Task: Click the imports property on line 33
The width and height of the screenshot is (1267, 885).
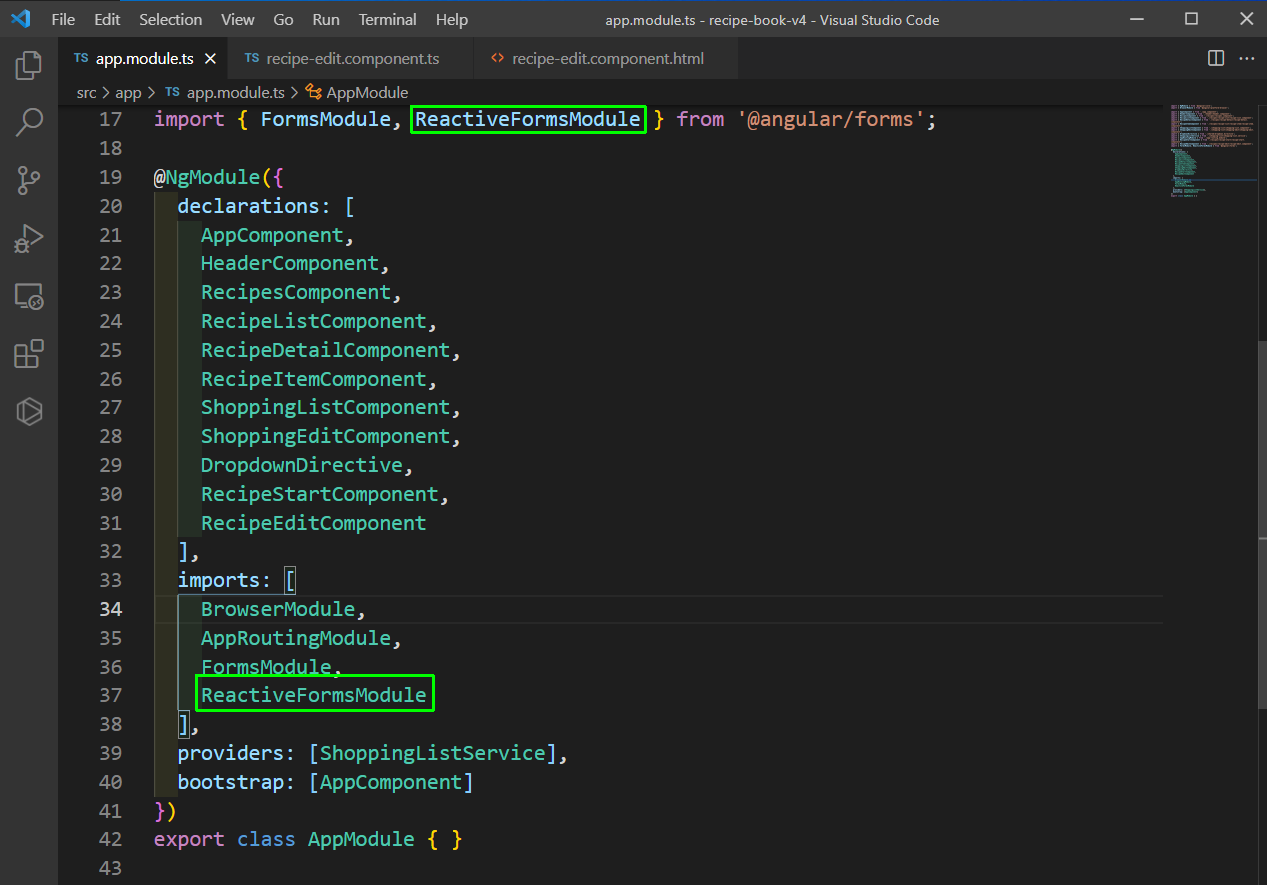Action: tap(219, 580)
